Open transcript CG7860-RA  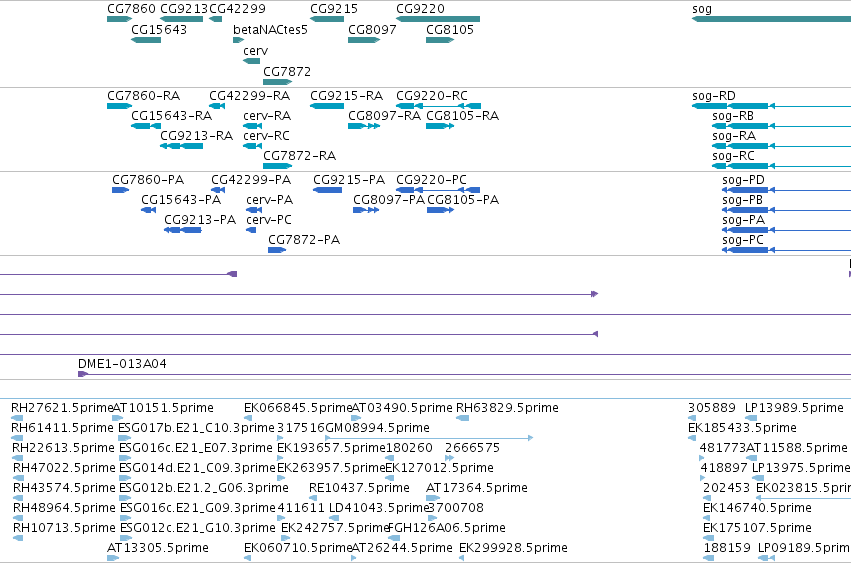point(144,96)
